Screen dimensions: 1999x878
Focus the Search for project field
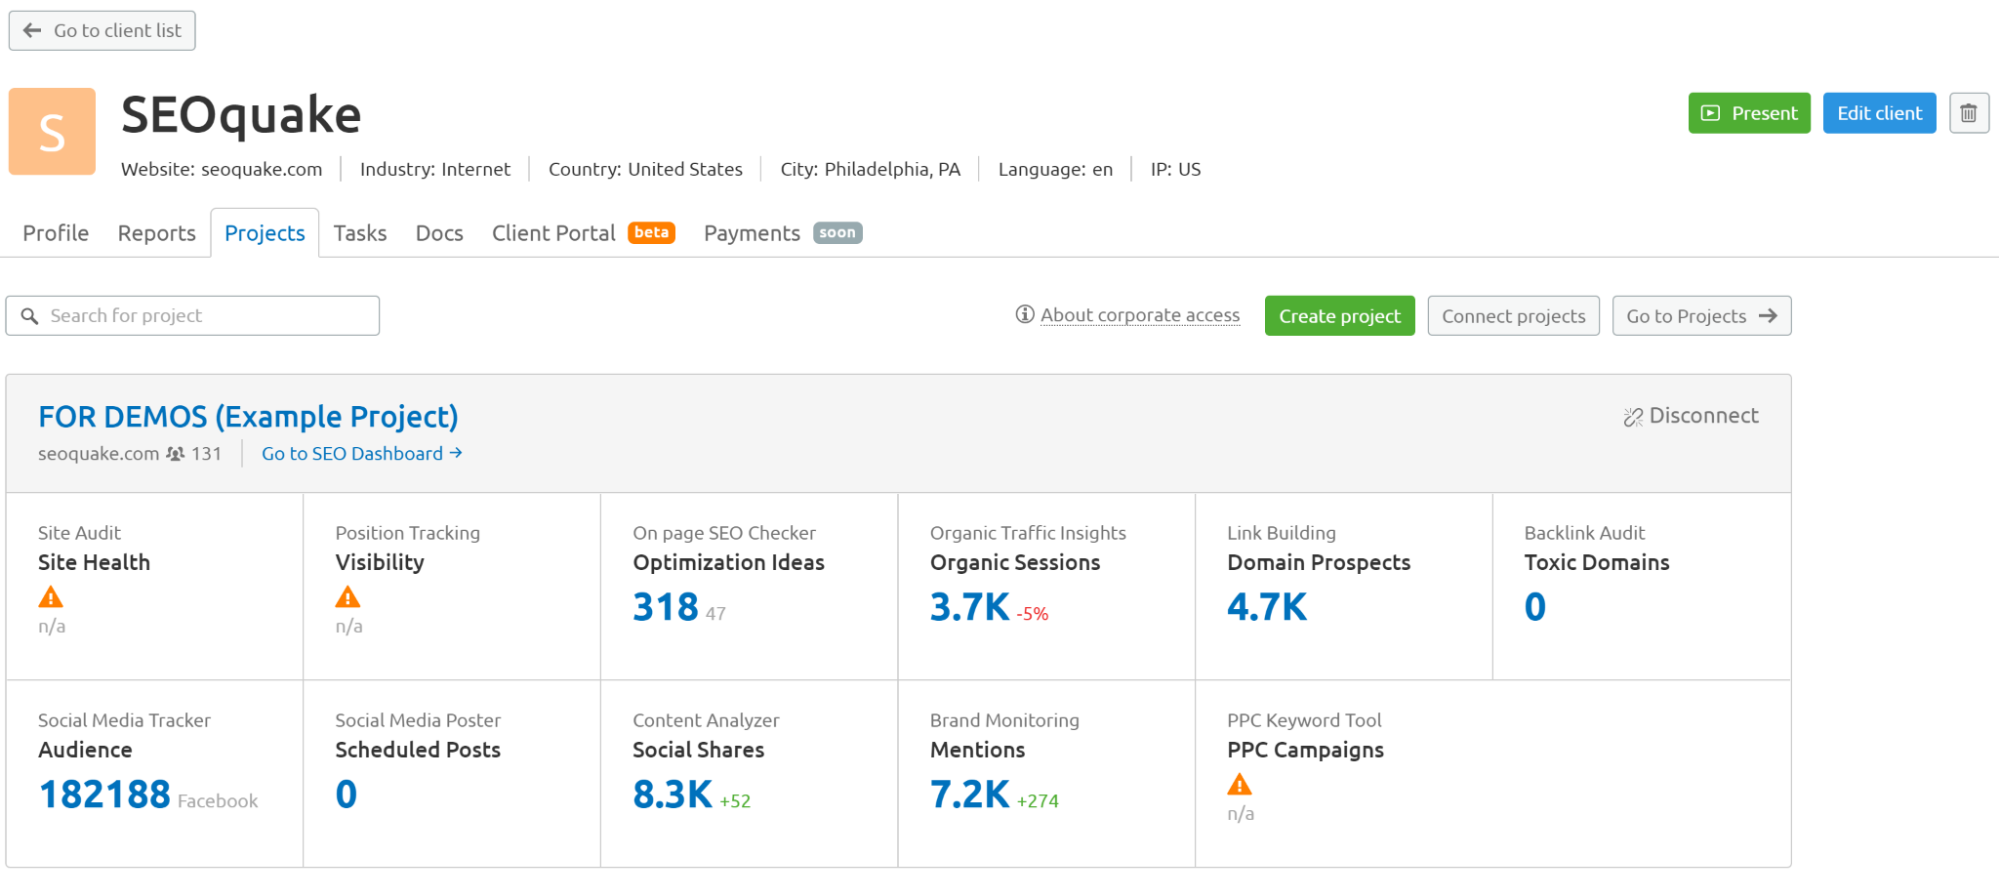click(x=193, y=316)
